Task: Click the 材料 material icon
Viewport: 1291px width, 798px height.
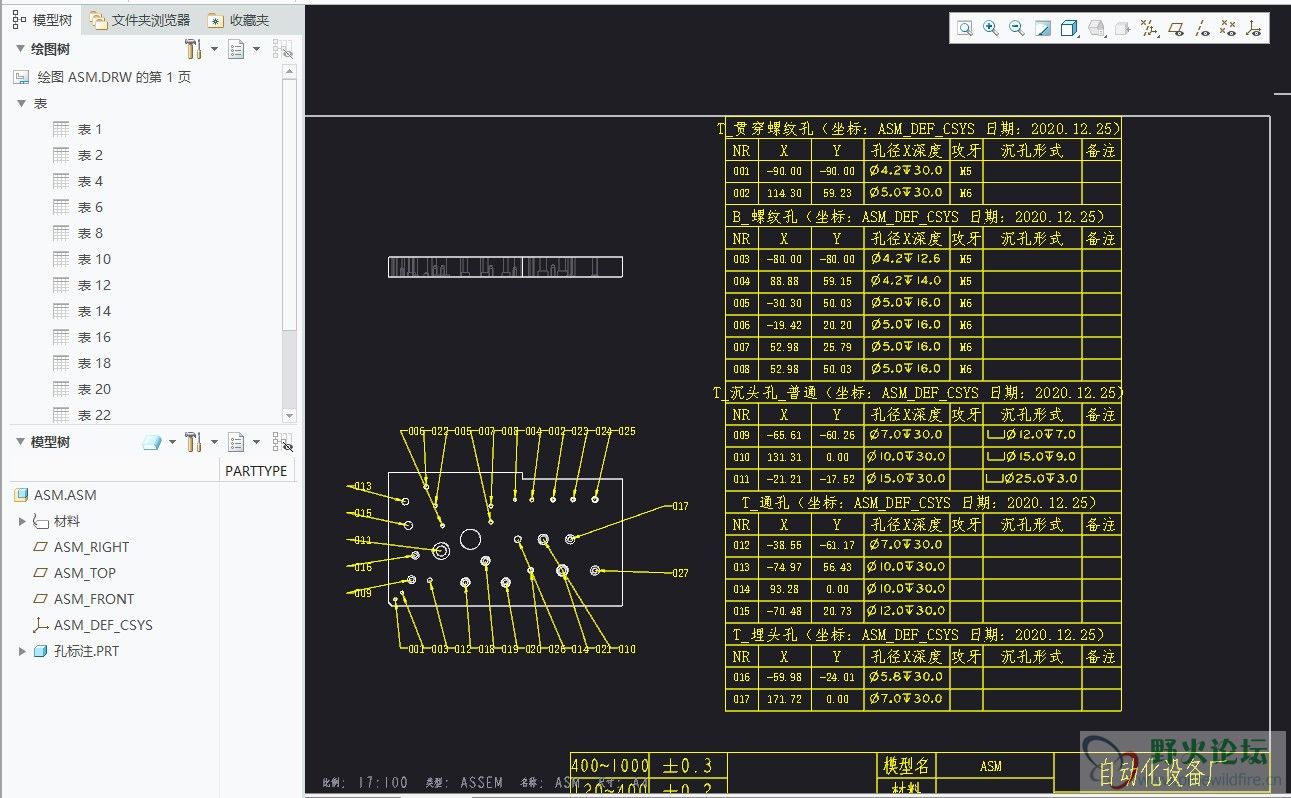Action: [x=41, y=521]
